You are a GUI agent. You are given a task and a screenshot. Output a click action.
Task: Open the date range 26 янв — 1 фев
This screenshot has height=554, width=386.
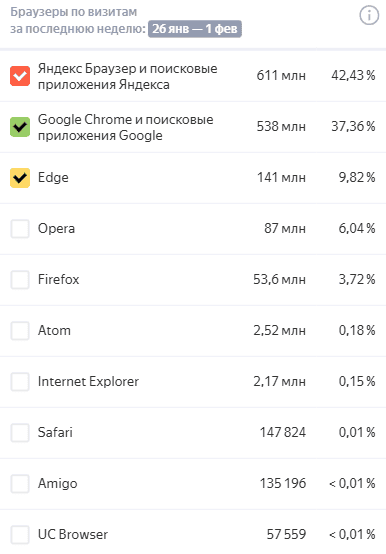[195, 29]
